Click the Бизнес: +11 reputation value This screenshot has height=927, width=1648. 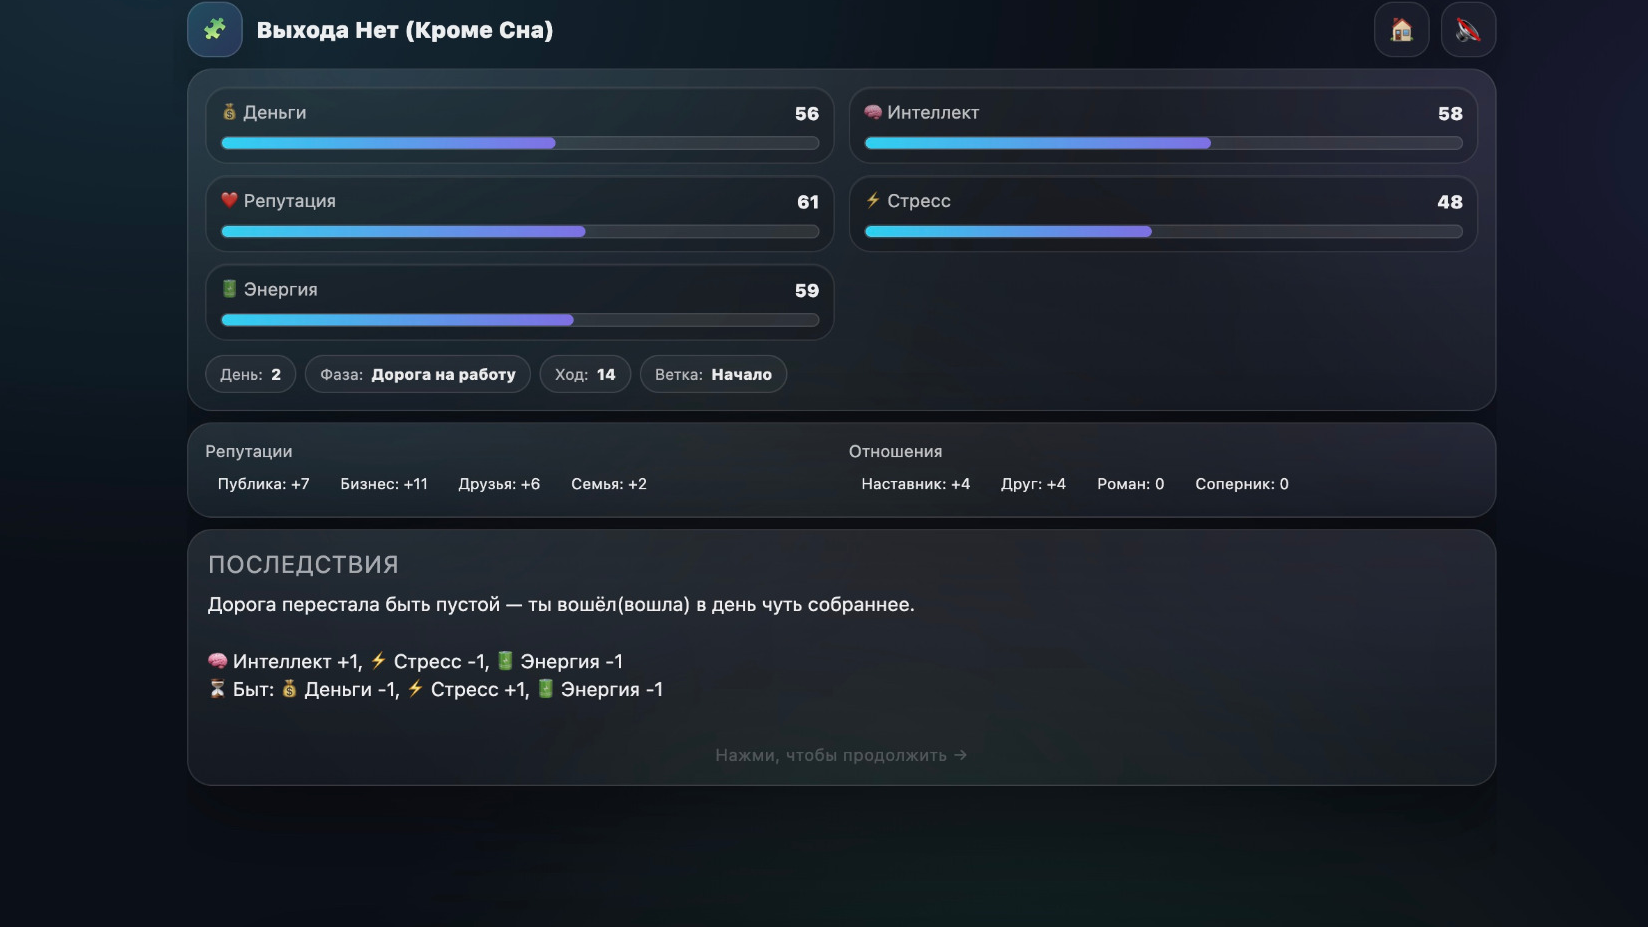[384, 484]
